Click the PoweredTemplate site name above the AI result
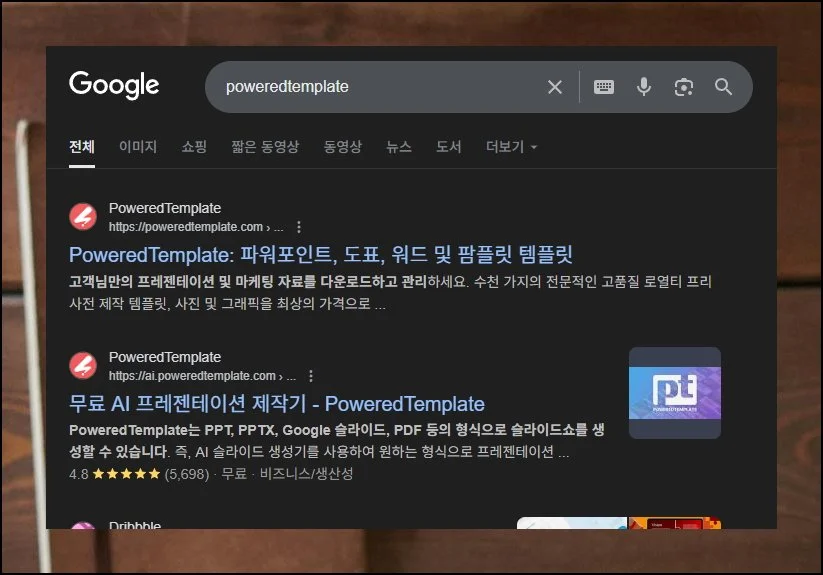 coord(165,357)
